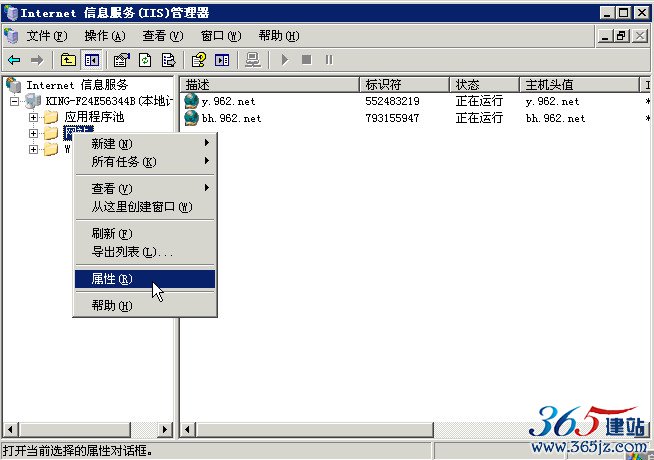Click the Start item play icon
The width and height of the screenshot is (654, 460).
point(285,60)
